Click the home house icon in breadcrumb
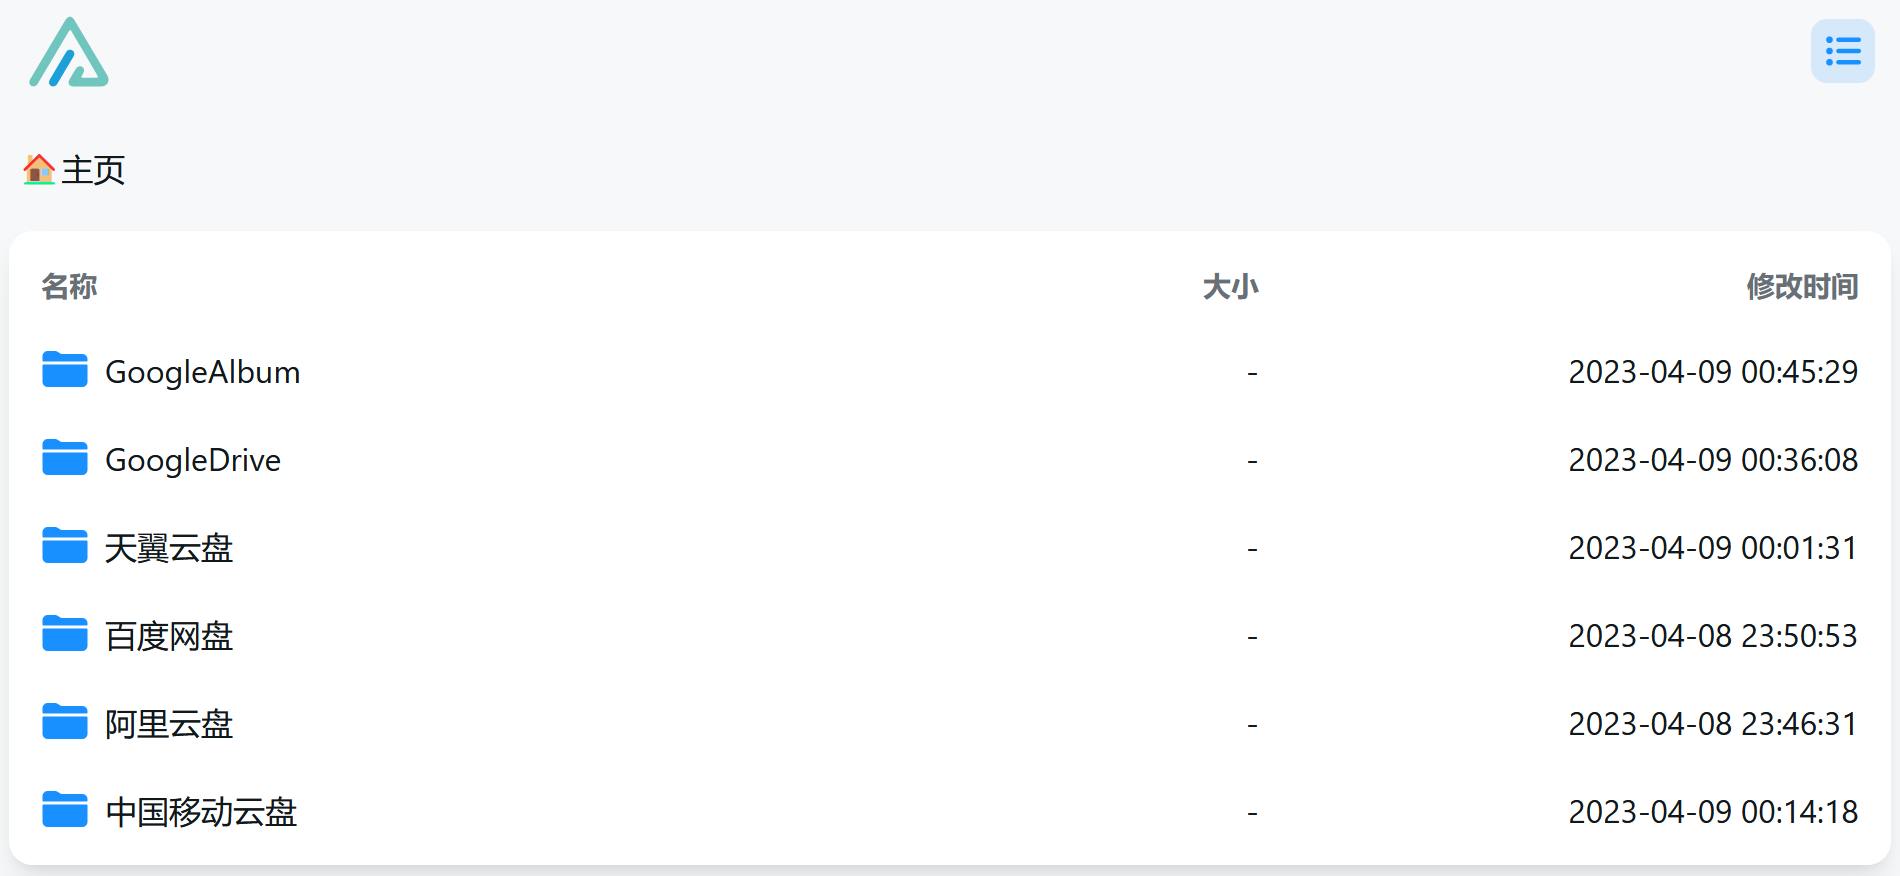 point(39,169)
